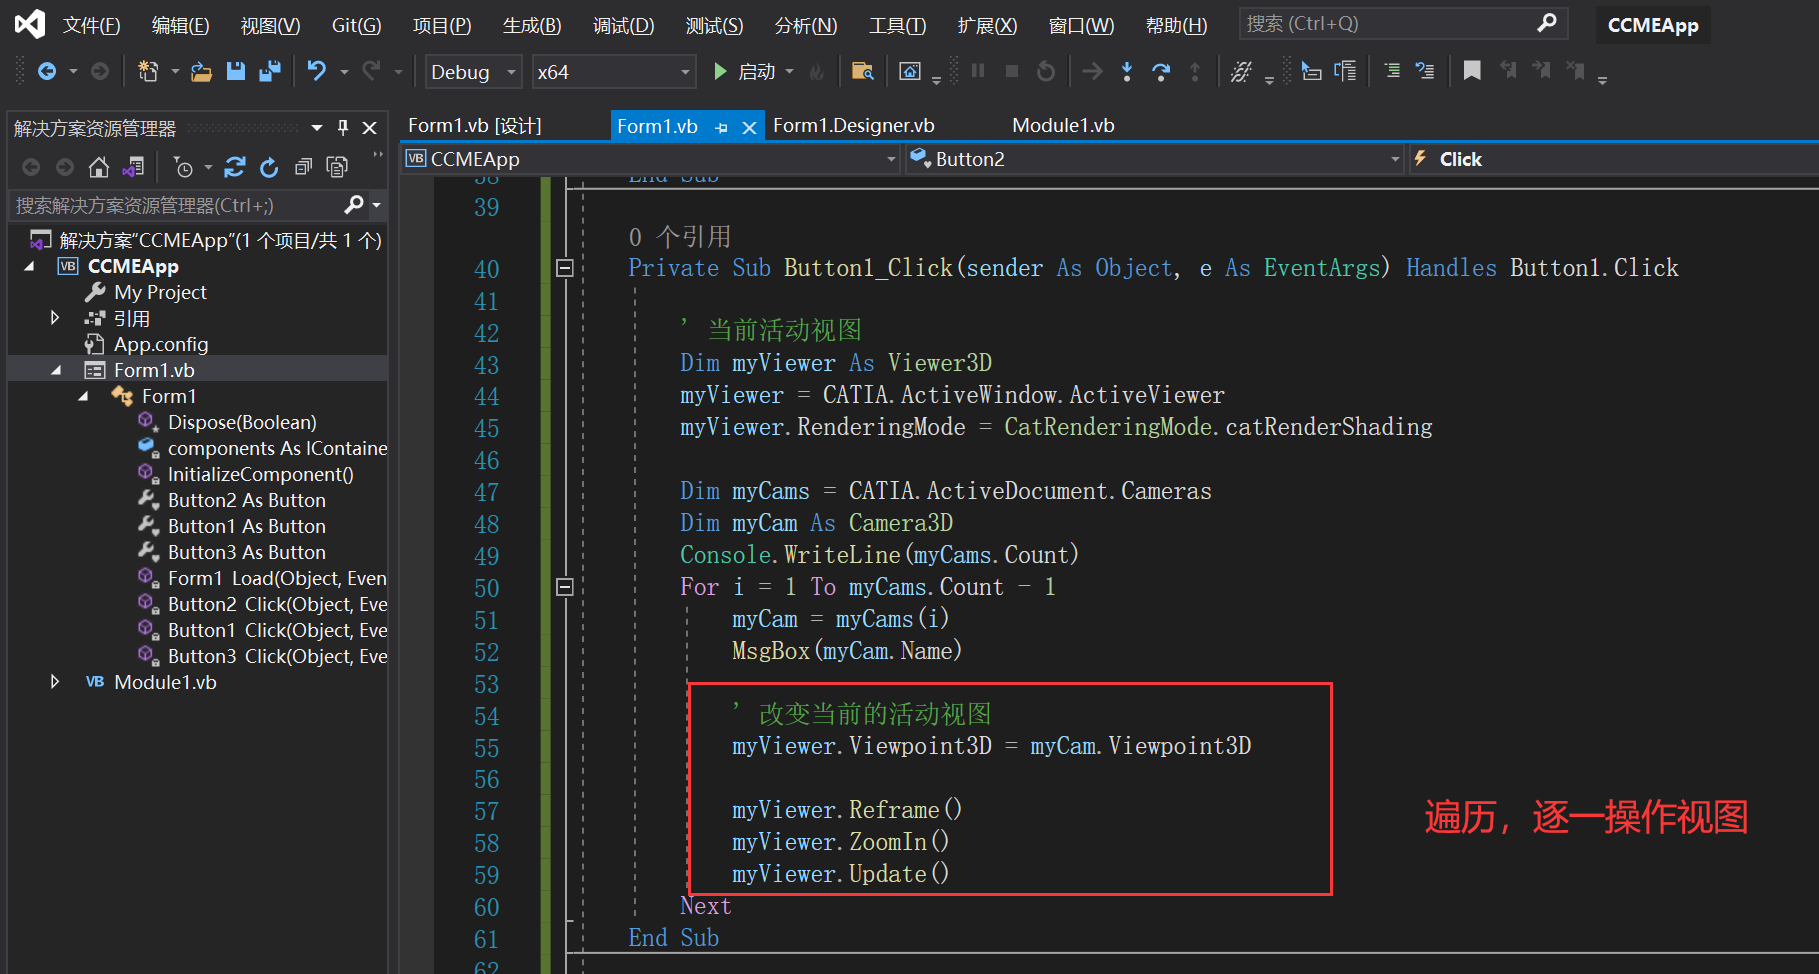Click the CCMEApp title button at top right
The image size is (1819, 974).
tap(1652, 25)
